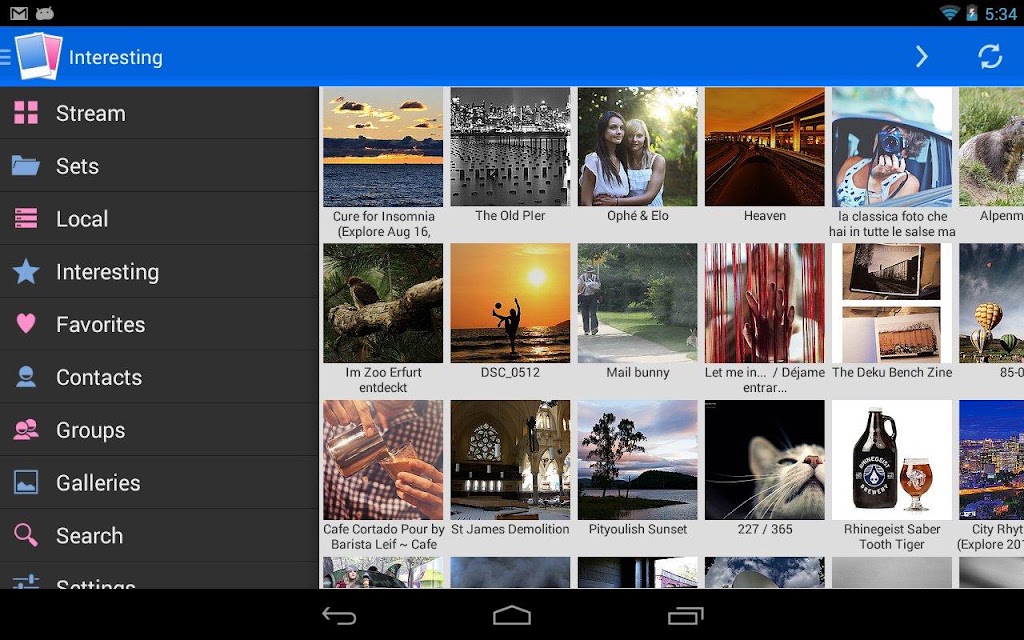Click the Groups people icon
Image resolution: width=1024 pixels, height=640 pixels.
coord(26,429)
